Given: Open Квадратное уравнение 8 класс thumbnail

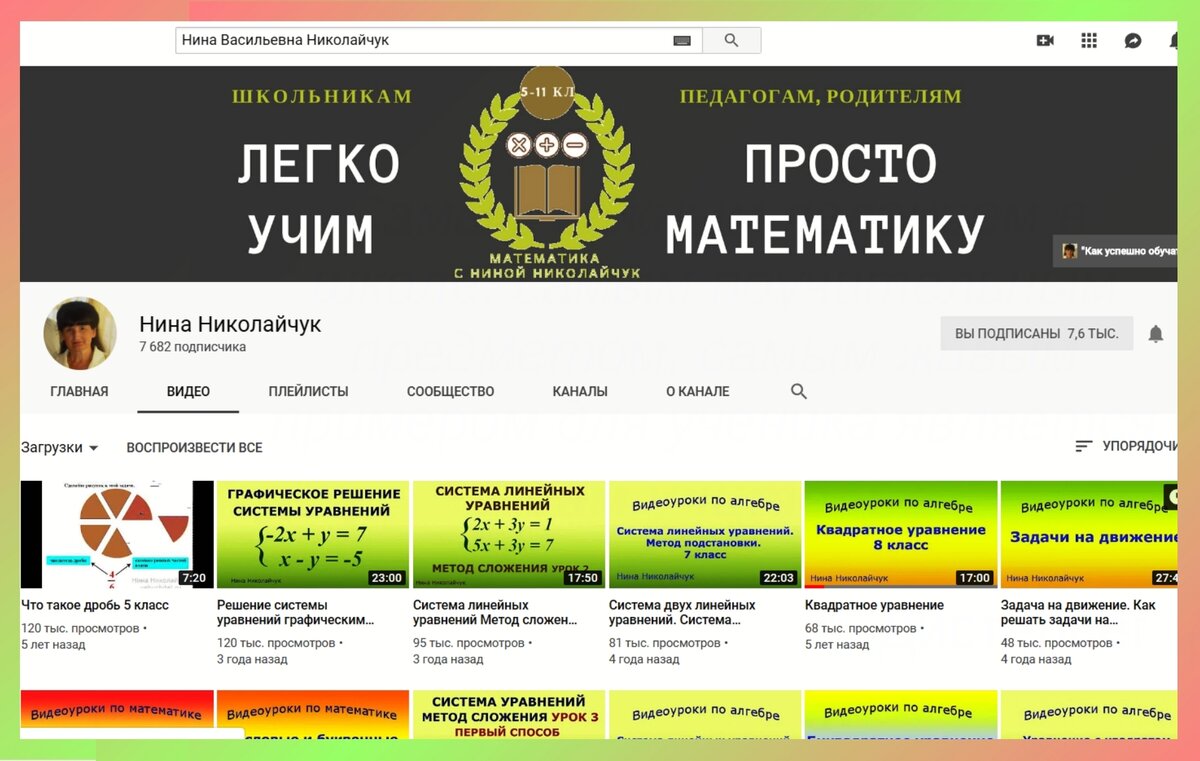Looking at the screenshot, I should pyautogui.click(x=901, y=534).
